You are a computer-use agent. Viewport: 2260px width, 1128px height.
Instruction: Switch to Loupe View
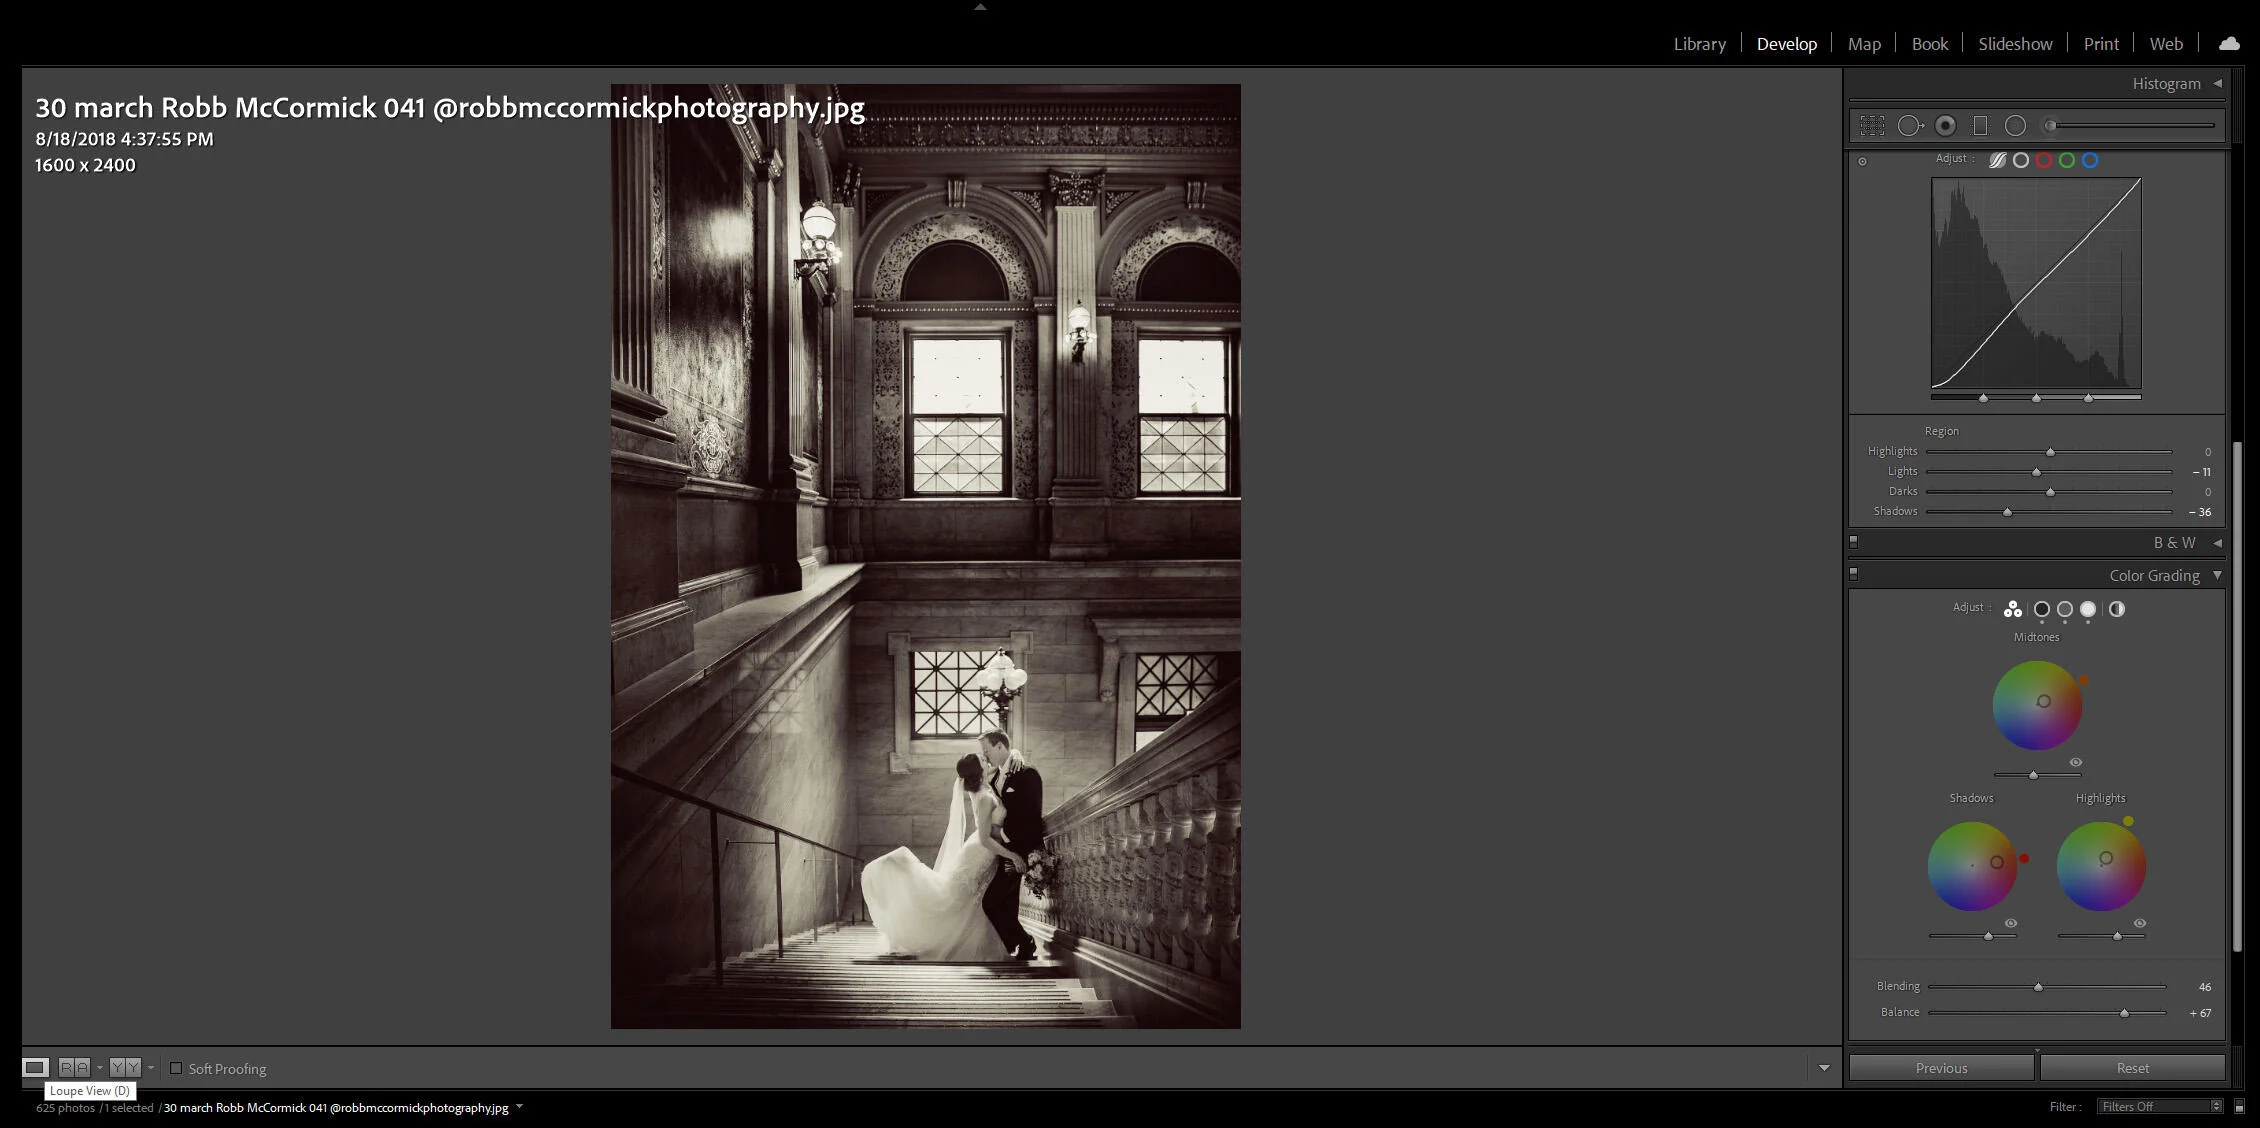(37, 1067)
